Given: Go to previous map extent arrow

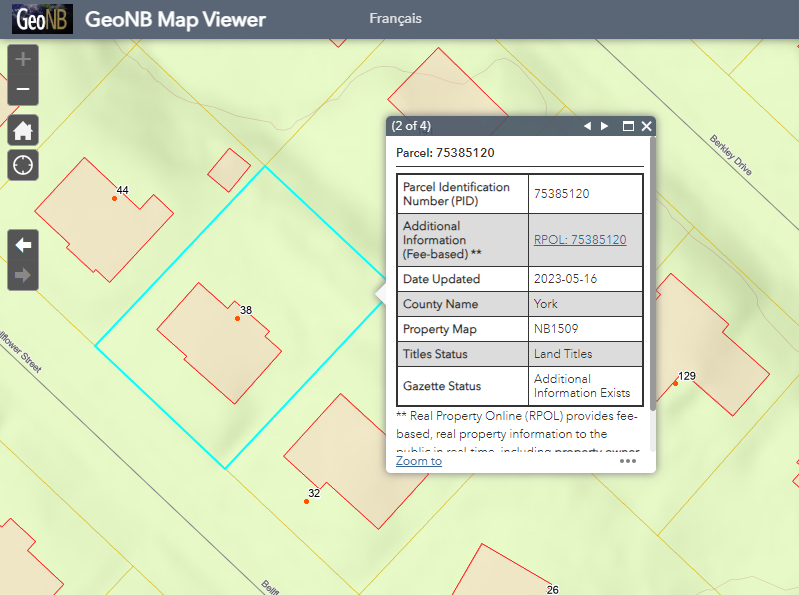Looking at the screenshot, I should point(23,245).
